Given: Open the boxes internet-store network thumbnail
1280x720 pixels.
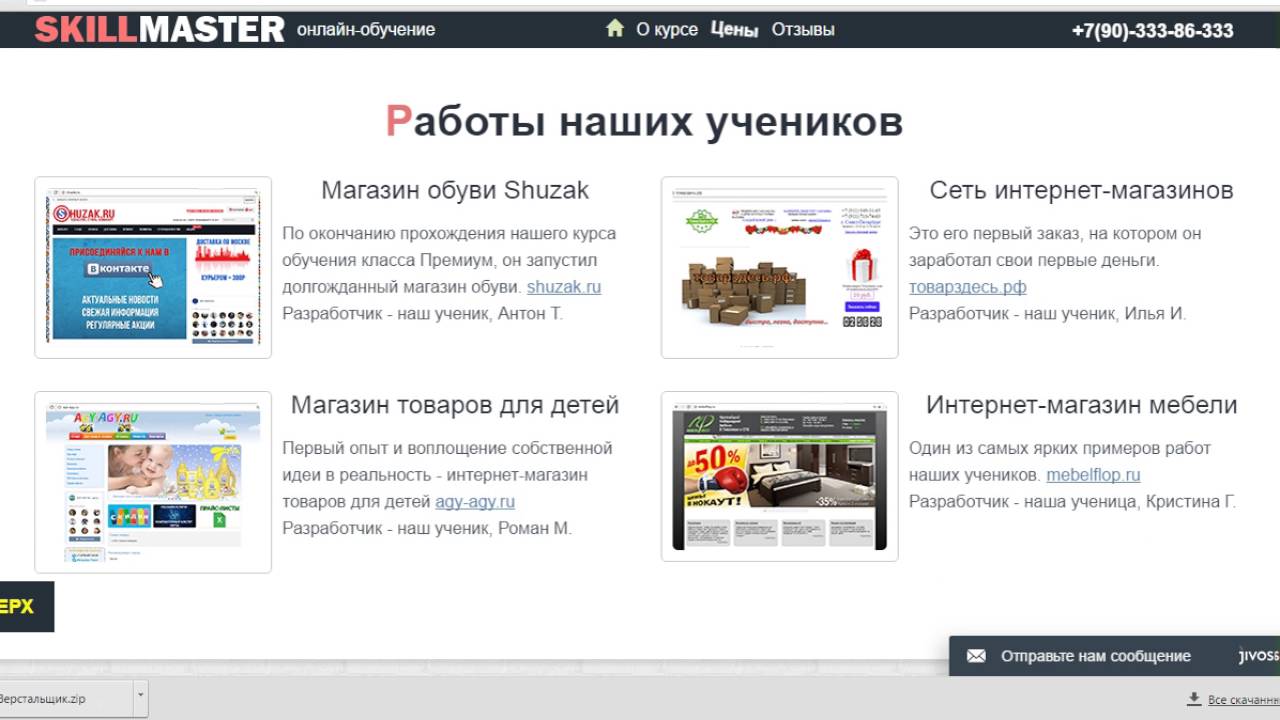Looking at the screenshot, I should coord(779,267).
